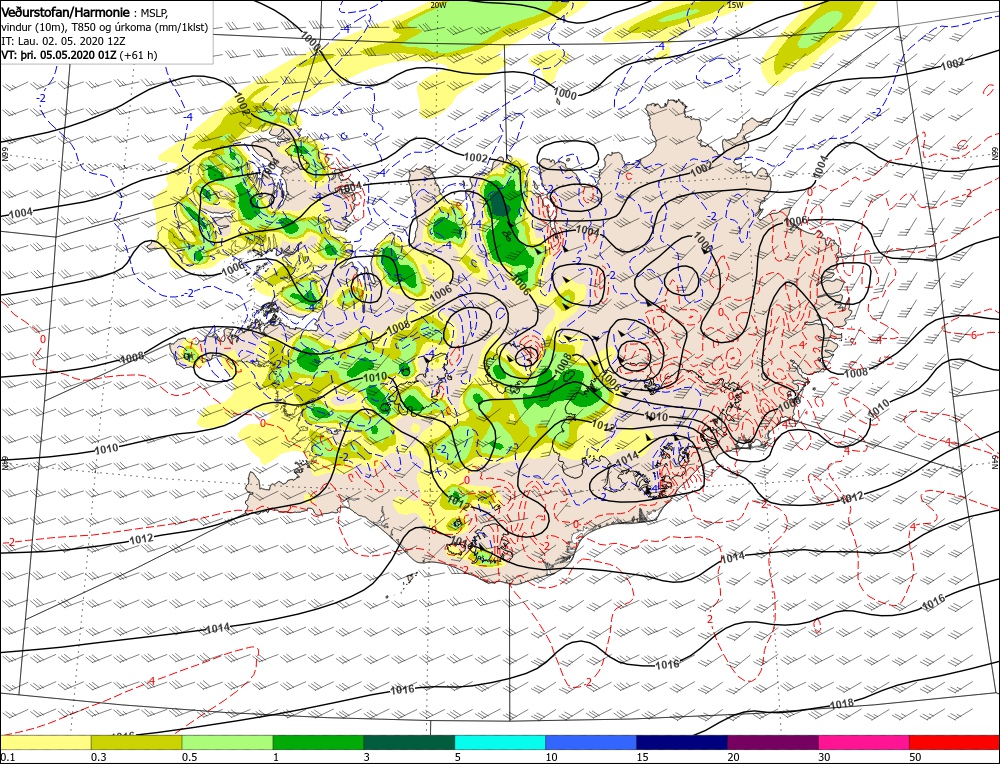This screenshot has width=1000, height=764.
Task: Click the olive 0.3–0.5 legend swatch
Action: (136, 742)
